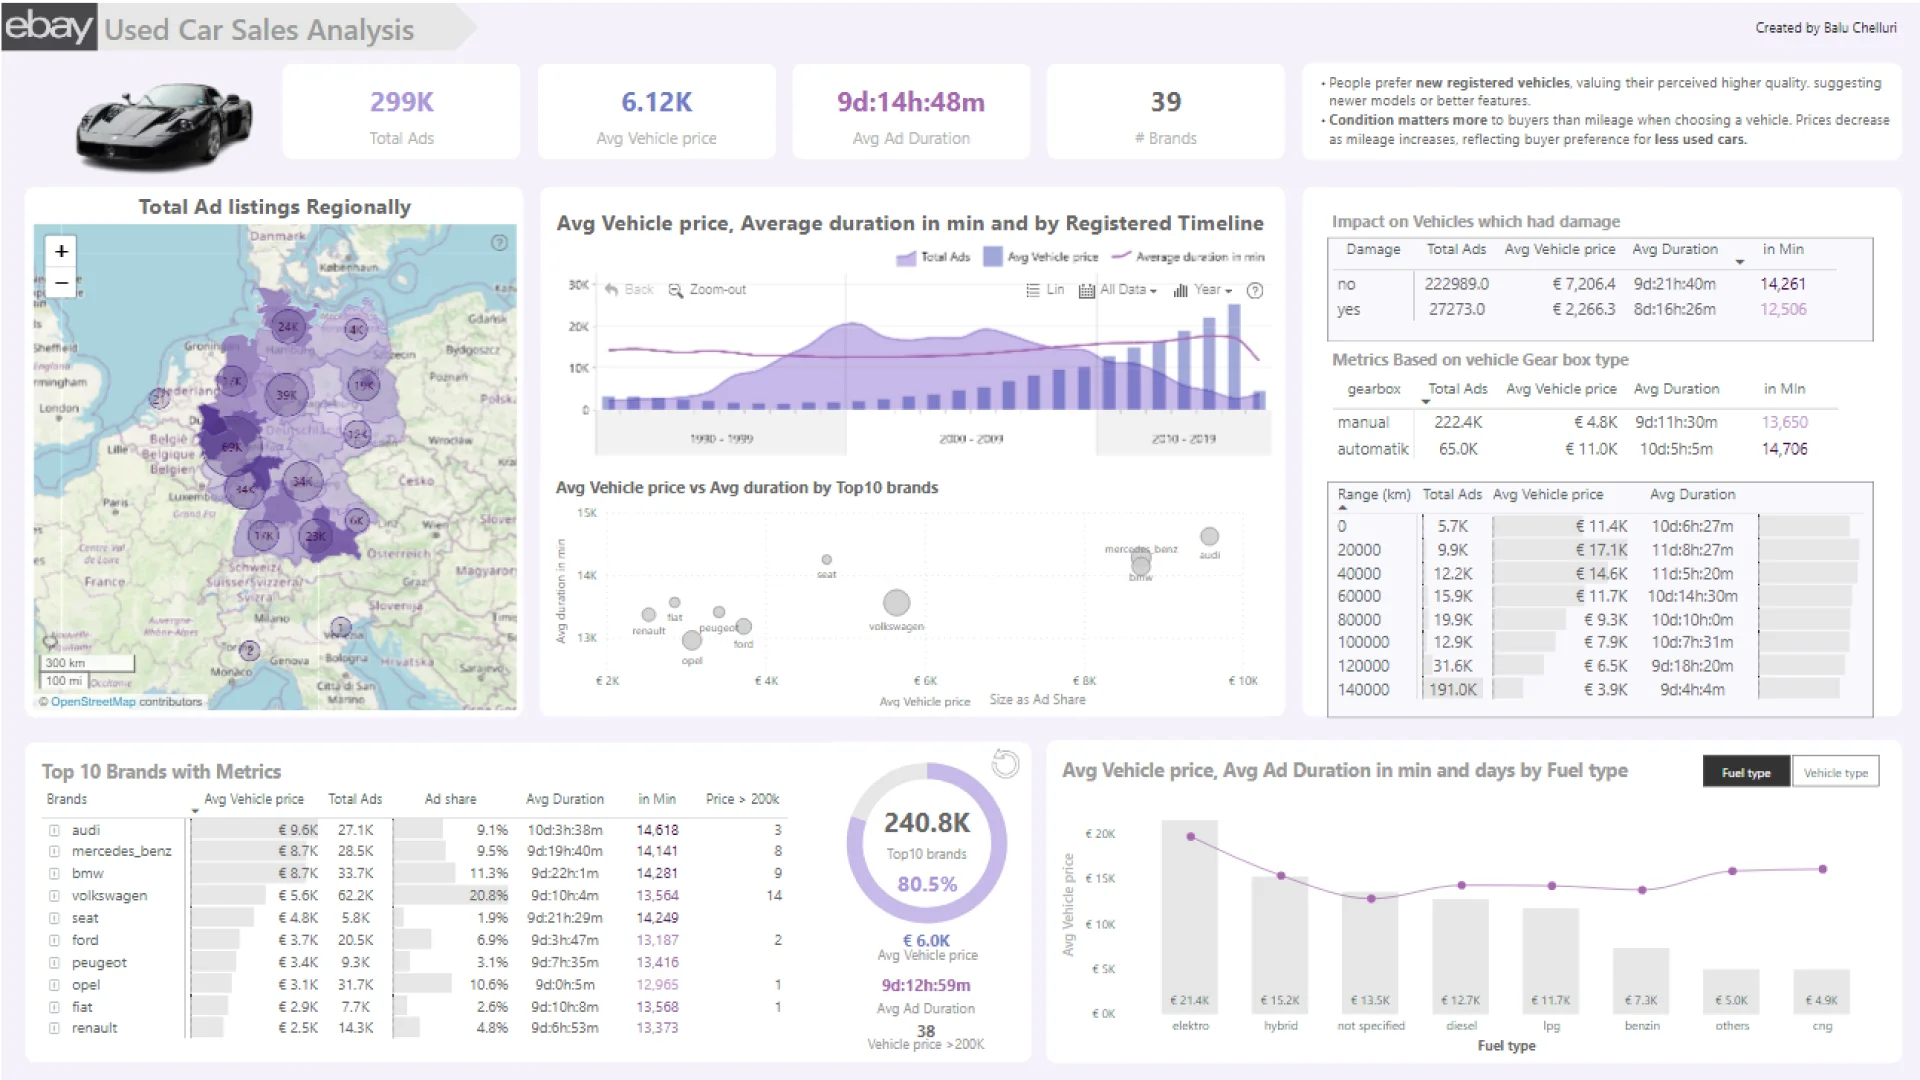Image resolution: width=1920 pixels, height=1080 pixels.
Task: Open timeline chart help question mark
Action: (1255, 291)
